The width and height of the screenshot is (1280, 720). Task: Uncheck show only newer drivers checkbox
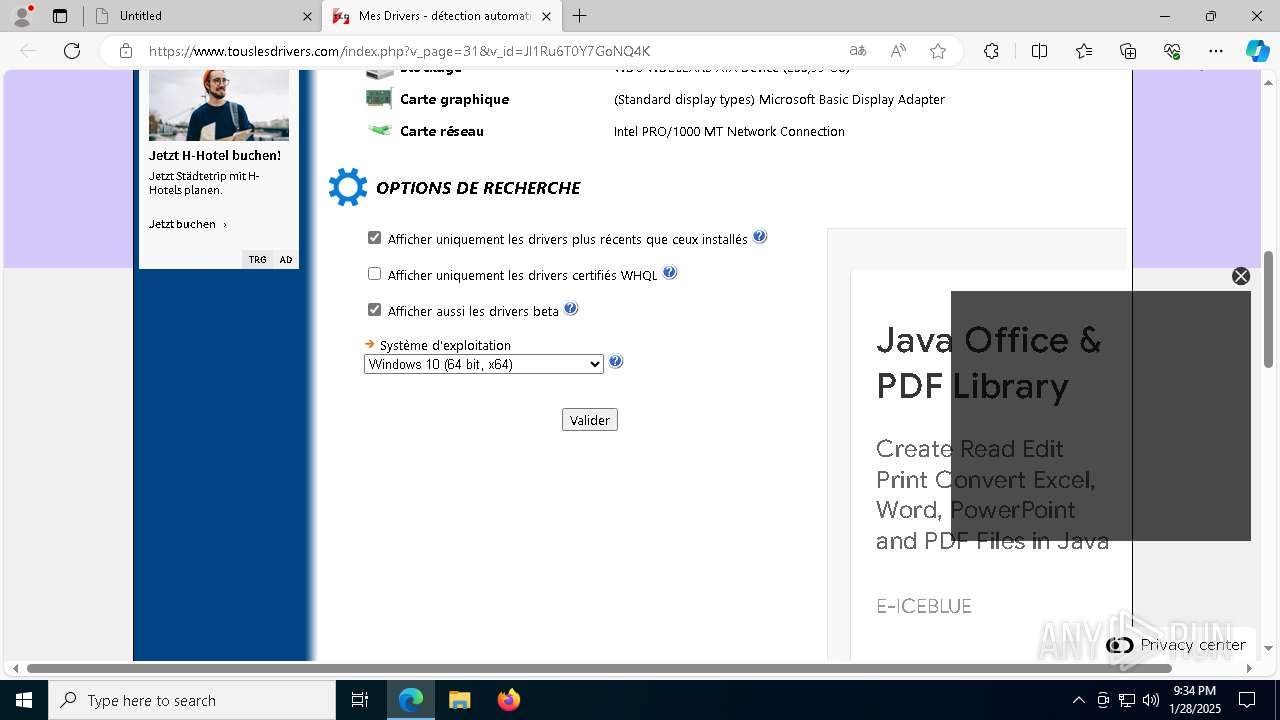(374, 238)
